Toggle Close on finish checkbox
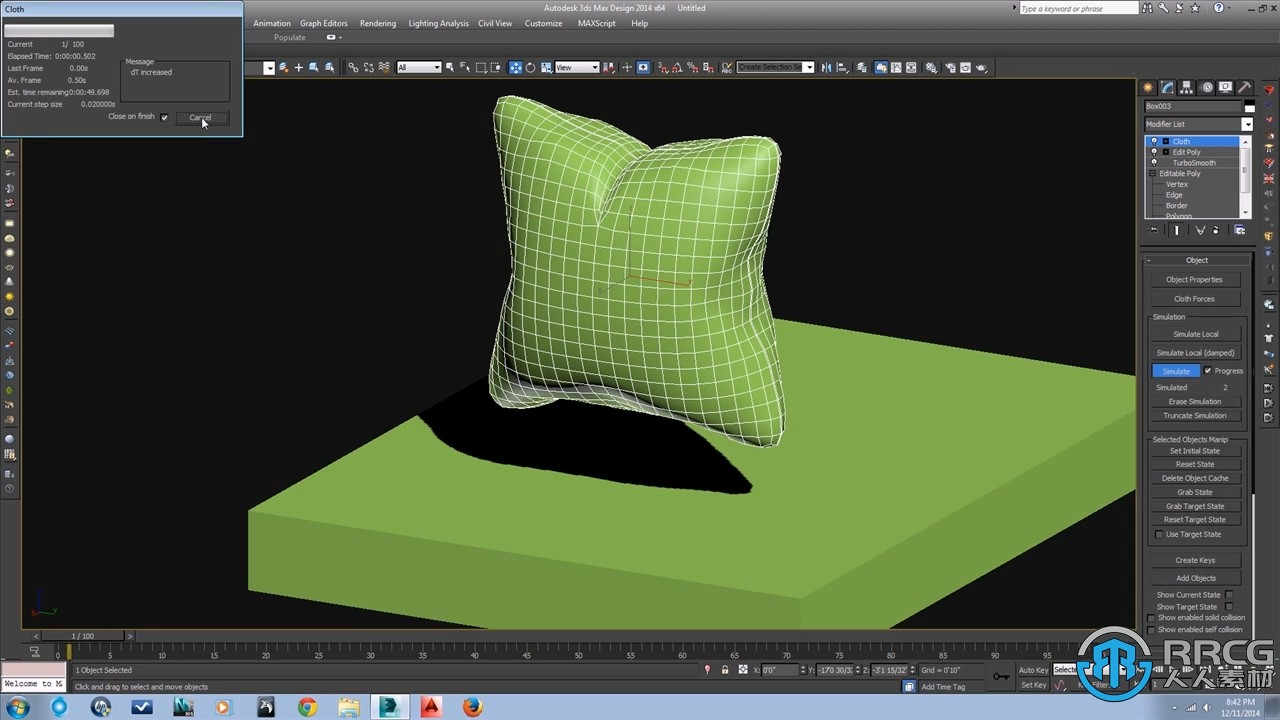1280x720 pixels. 164,117
